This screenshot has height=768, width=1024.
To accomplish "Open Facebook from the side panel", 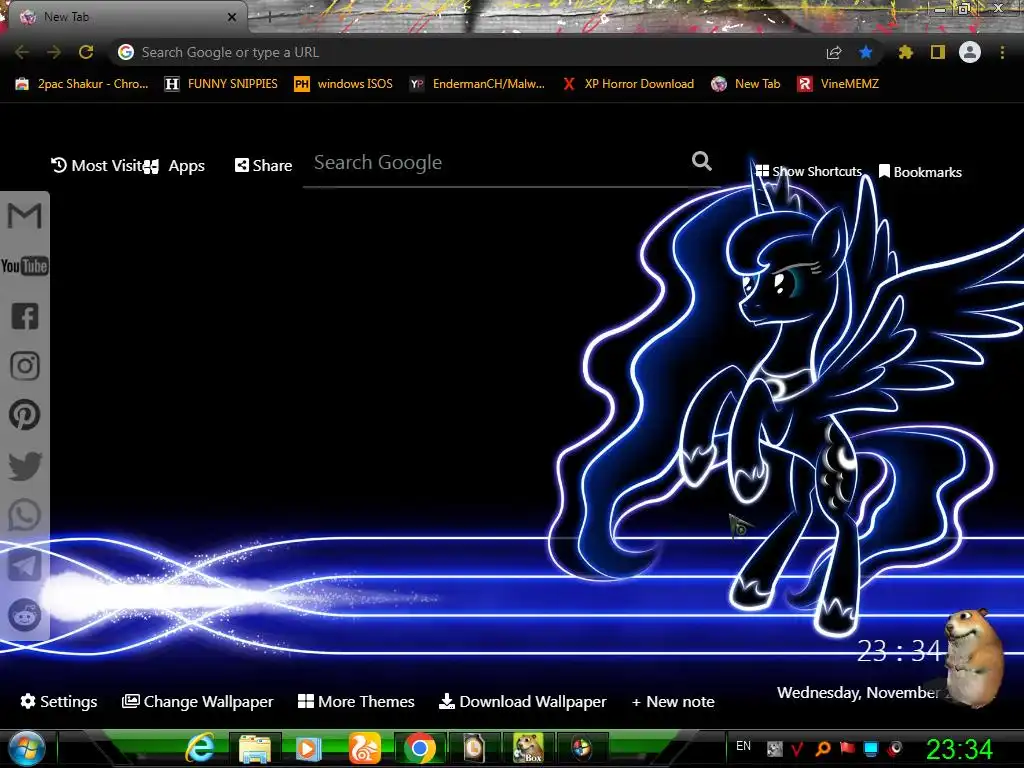I will pos(25,316).
